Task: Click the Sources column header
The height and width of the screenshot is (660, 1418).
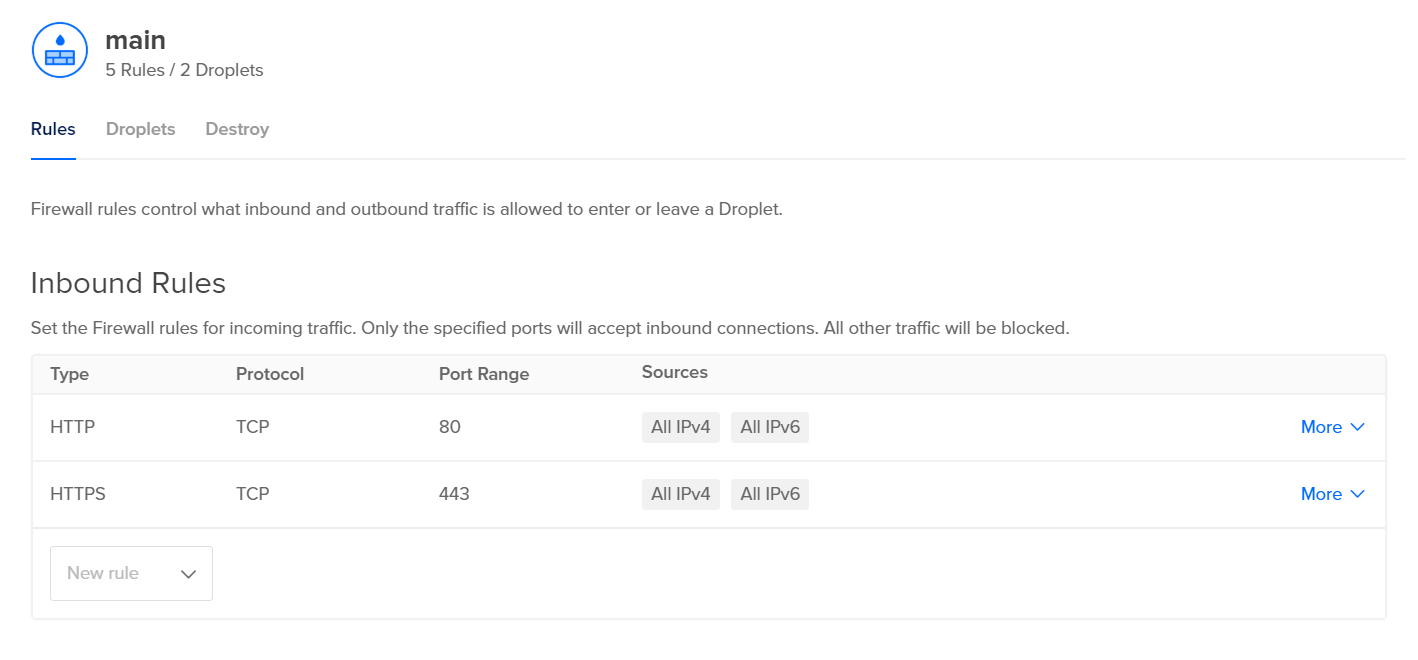Action: (x=674, y=372)
